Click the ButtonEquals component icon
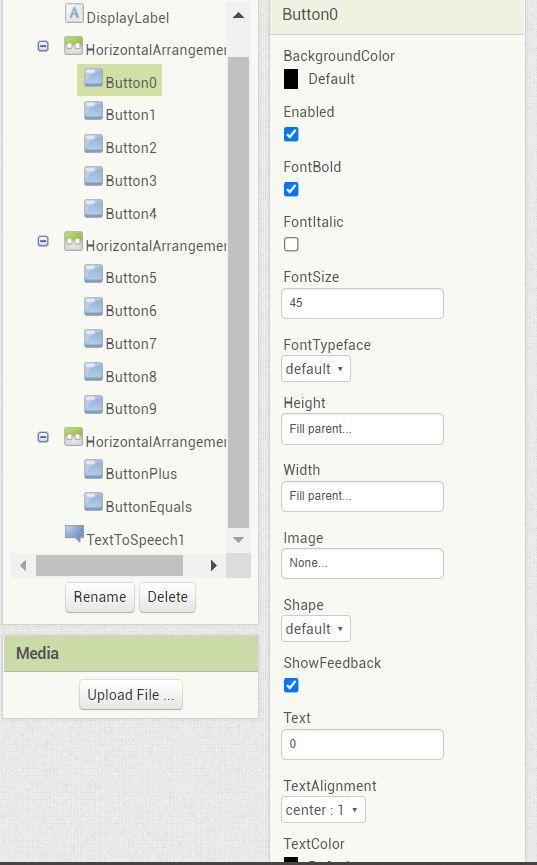Viewport: 537px width, 865px height. [93, 502]
